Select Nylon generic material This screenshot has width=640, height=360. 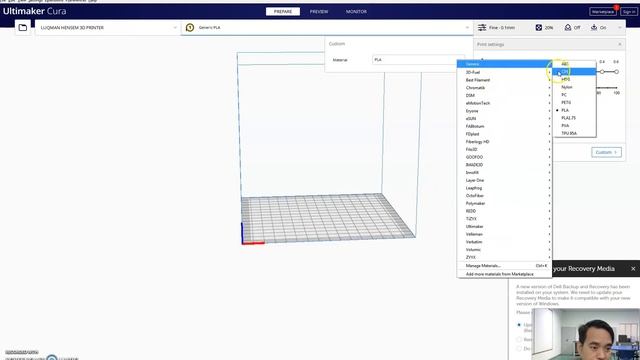point(575,87)
